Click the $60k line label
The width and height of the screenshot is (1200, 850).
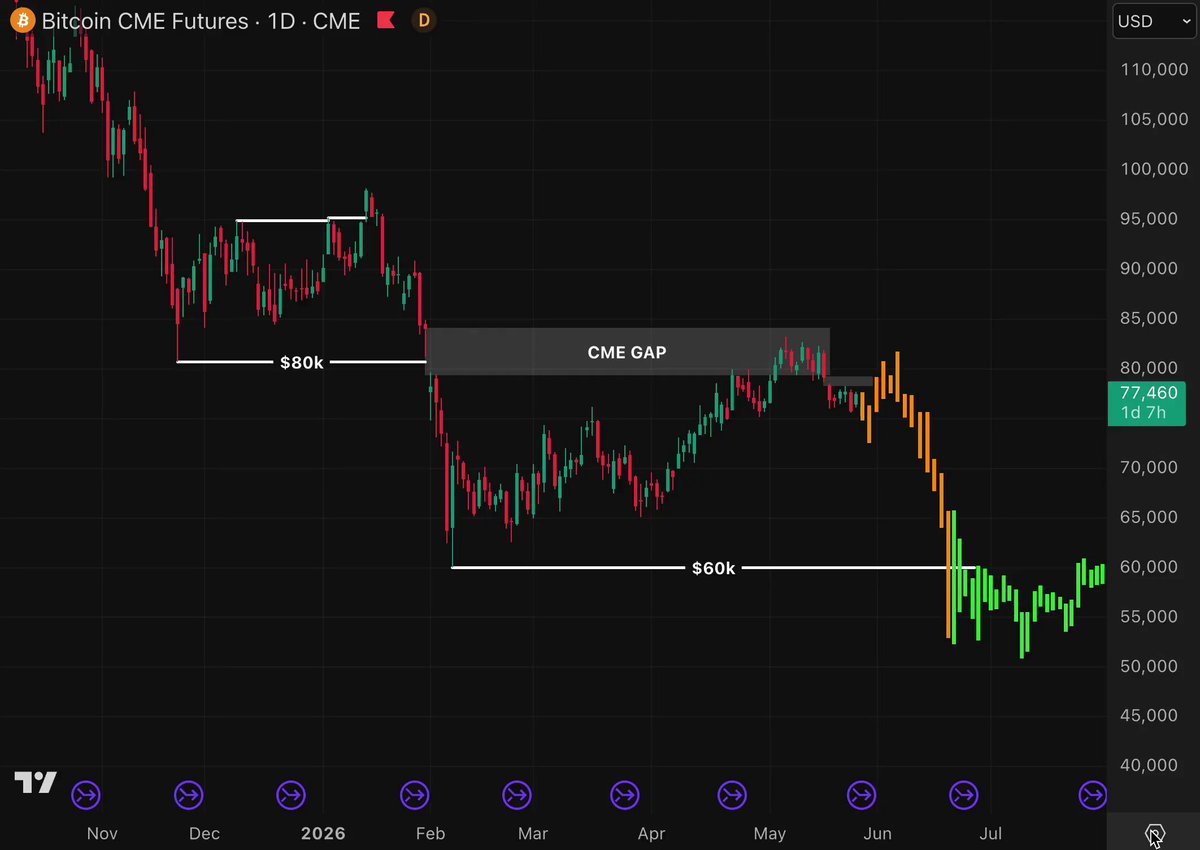(714, 568)
